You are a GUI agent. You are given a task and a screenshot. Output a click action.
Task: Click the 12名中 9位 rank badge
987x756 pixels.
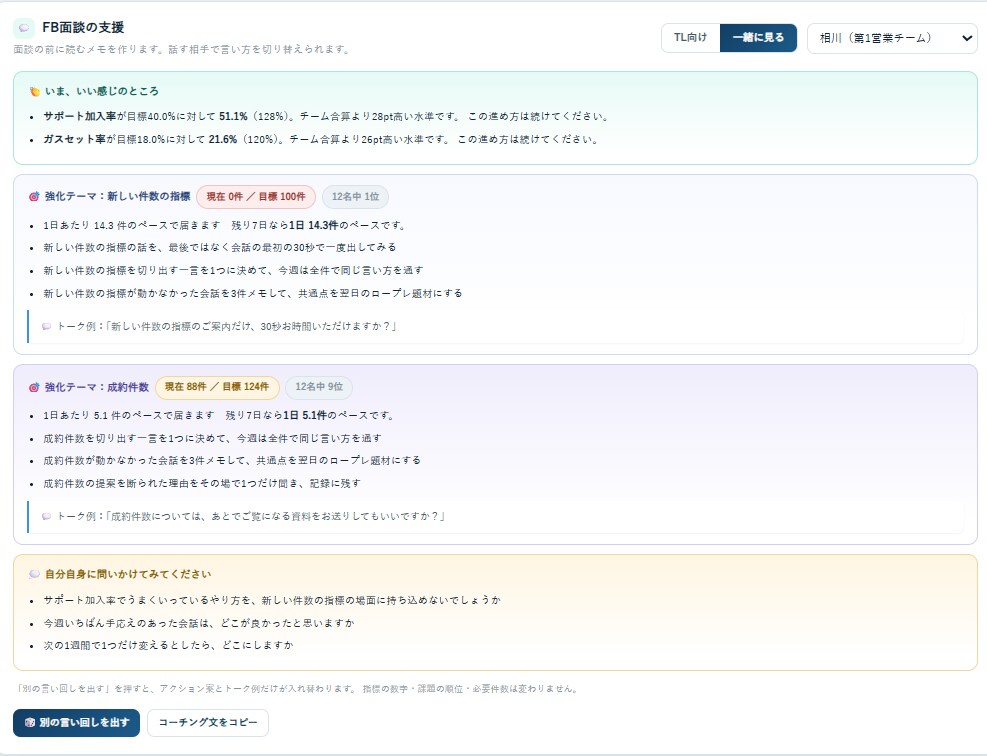319,387
